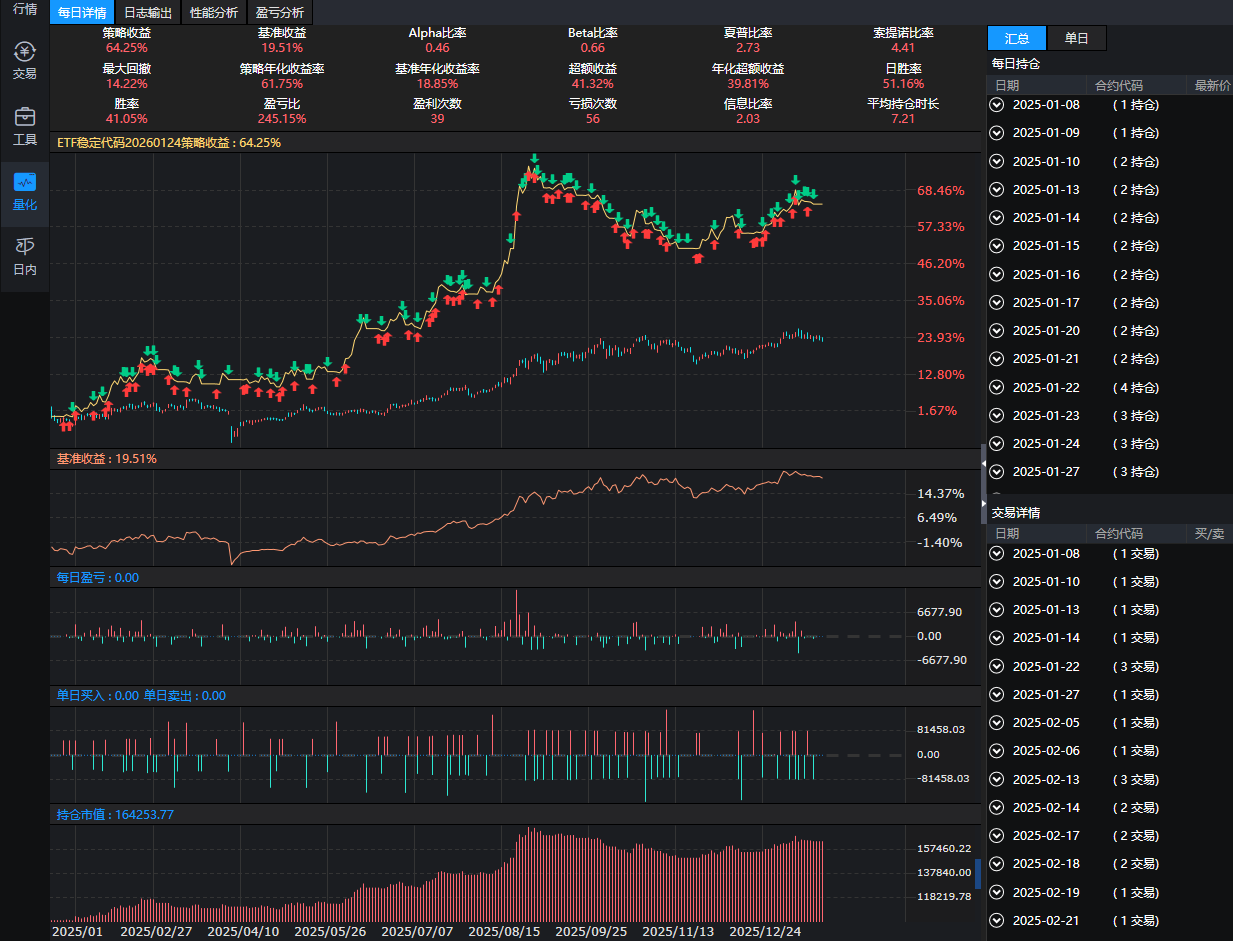Image resolution: width=1233 pixels, height=941 pixels.
Task: Open the 盈亏分析 tab
Action: [x=279, y=12]
